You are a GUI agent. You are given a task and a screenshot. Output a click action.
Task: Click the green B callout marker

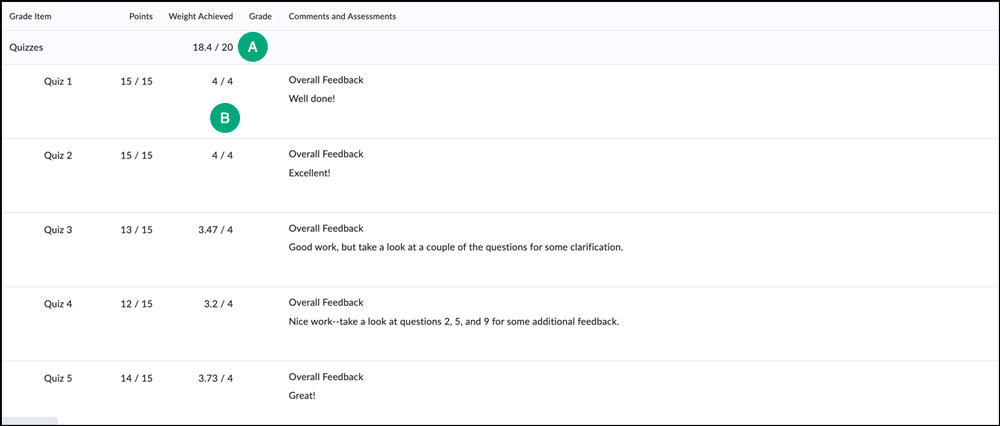(x=225, y=118)
